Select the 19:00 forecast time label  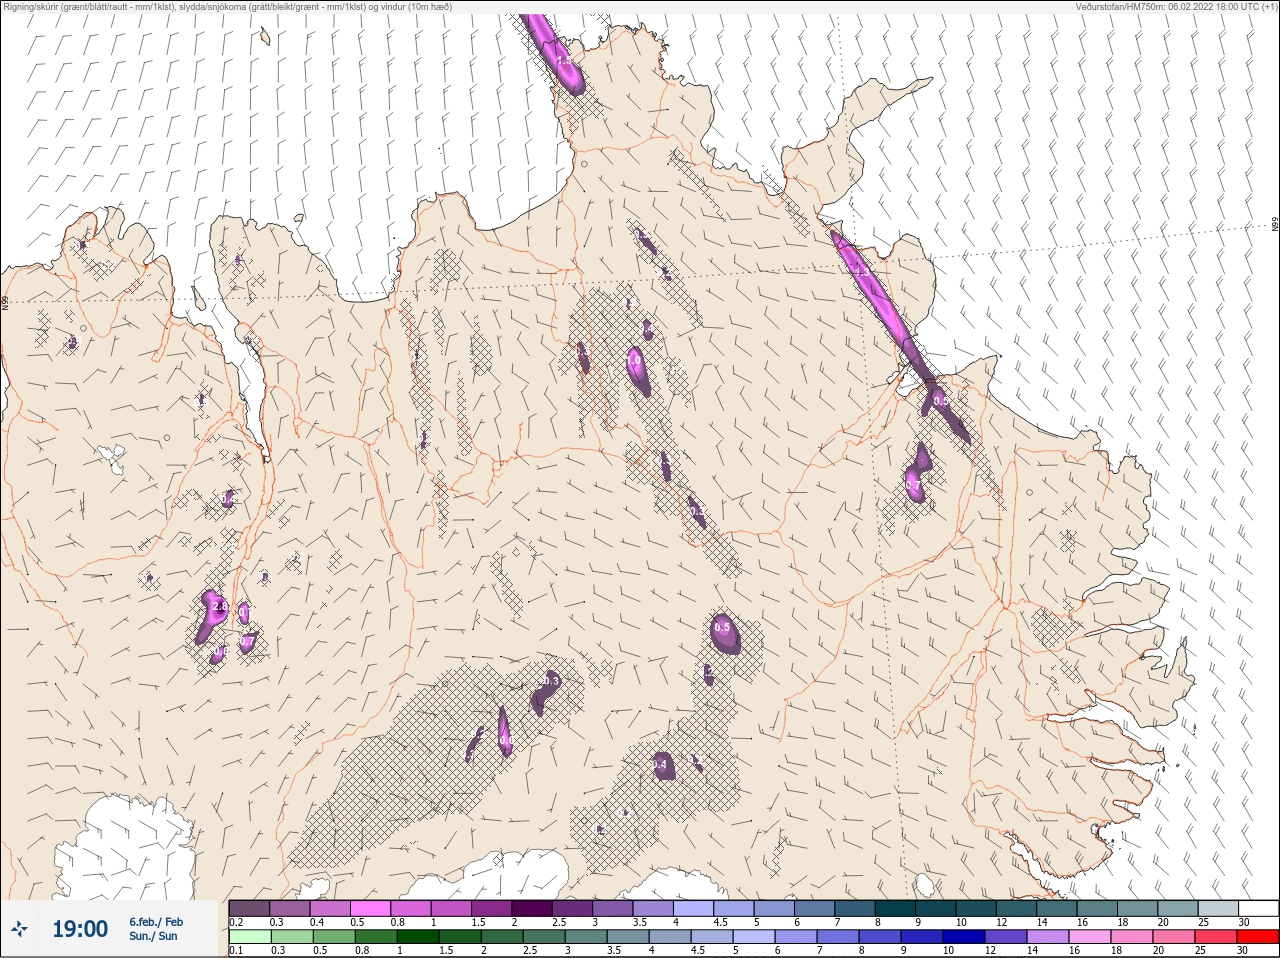point(80,929)
